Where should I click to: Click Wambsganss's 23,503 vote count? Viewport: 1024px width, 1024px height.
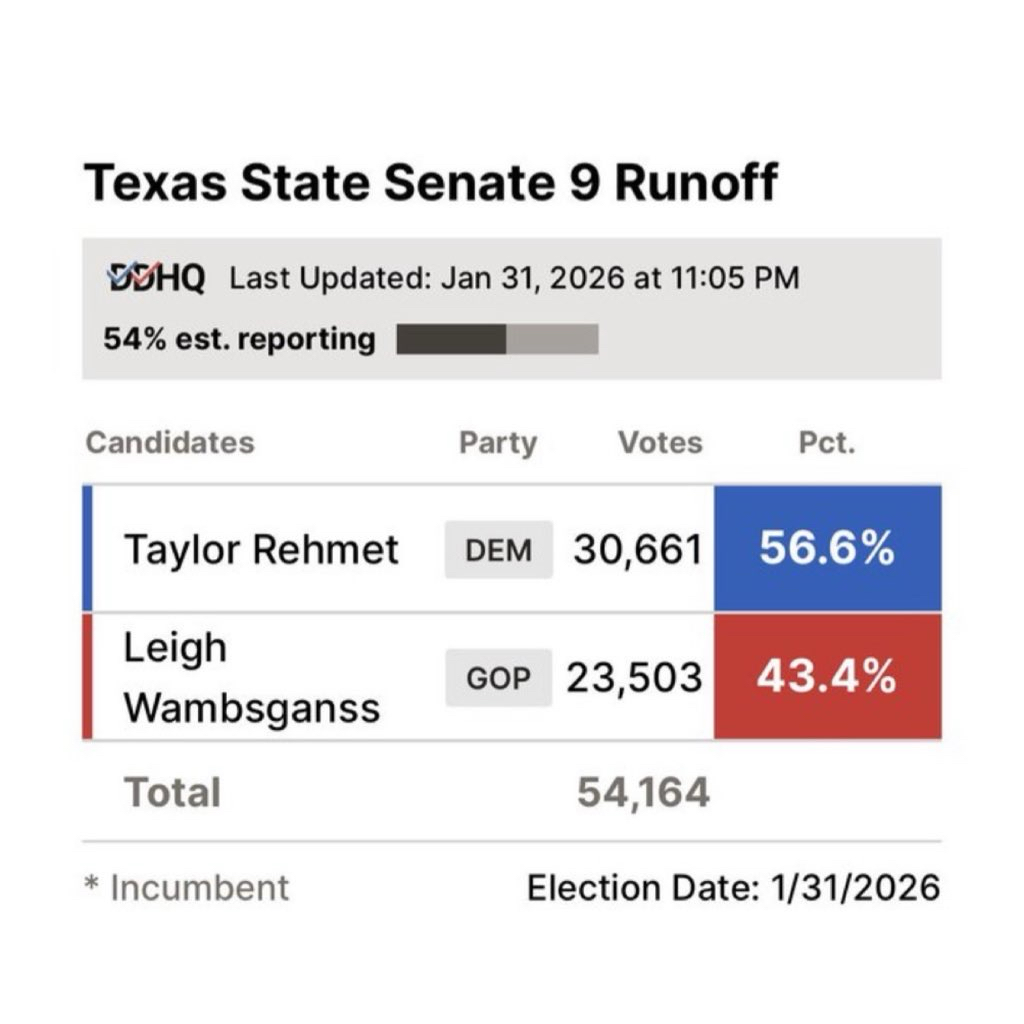(634, 678)
